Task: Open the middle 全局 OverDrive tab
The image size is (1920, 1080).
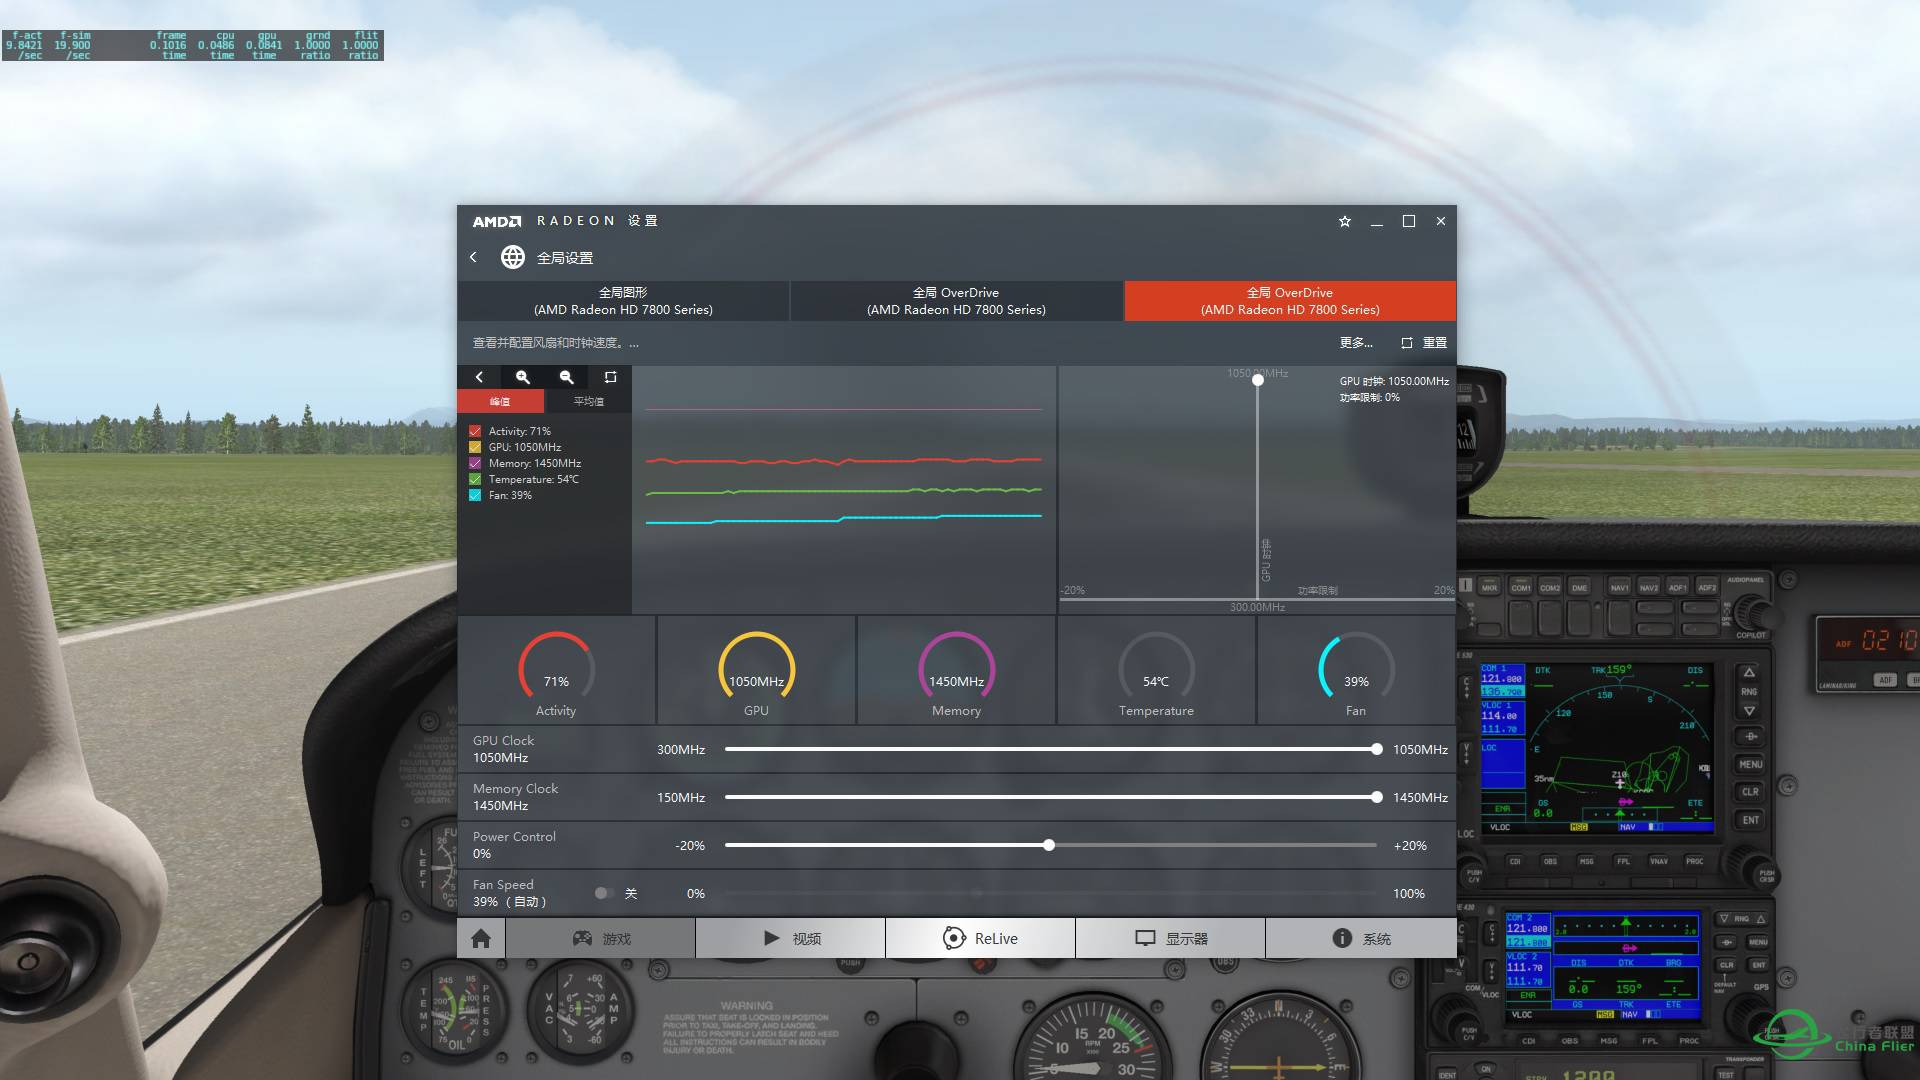Action: coord(956,301)
